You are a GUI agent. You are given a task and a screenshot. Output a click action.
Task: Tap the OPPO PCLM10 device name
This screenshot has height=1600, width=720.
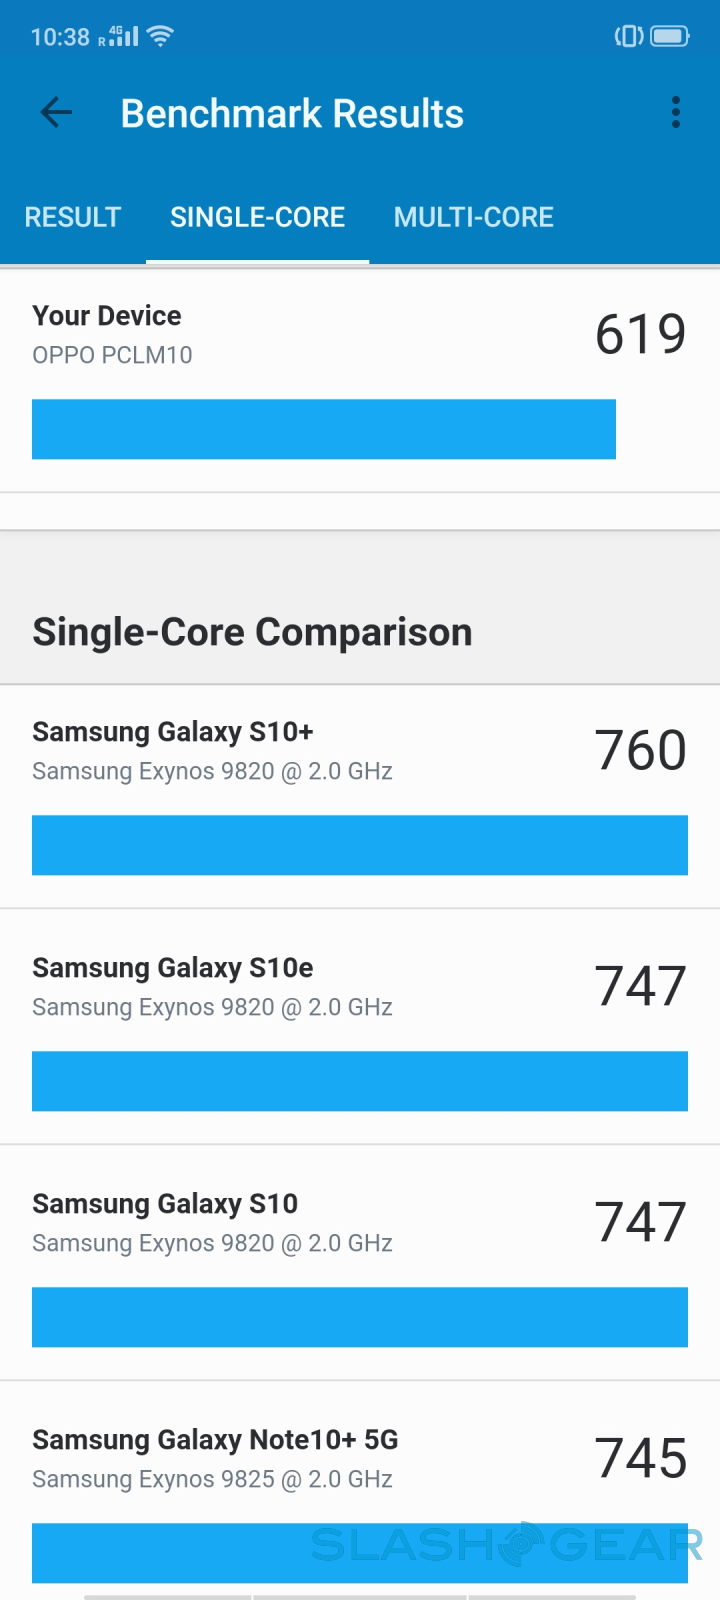coord(112,355)
